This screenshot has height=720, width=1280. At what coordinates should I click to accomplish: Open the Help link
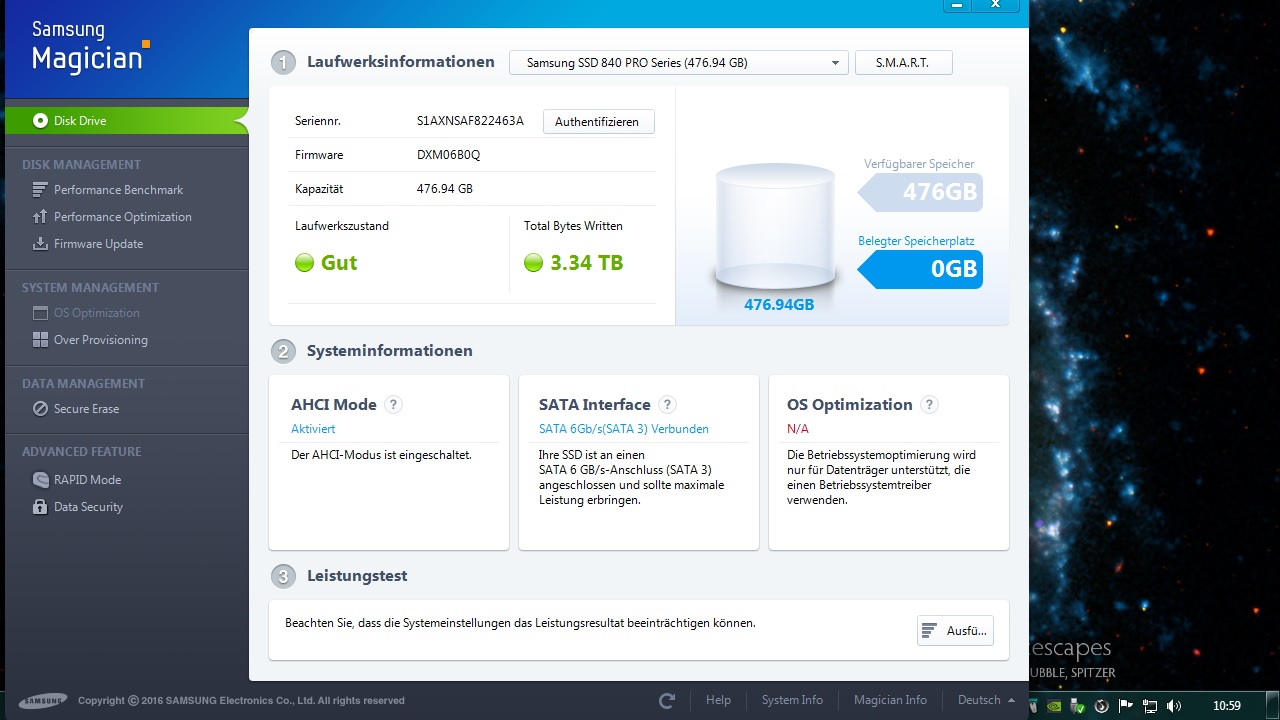coord(718,700)
